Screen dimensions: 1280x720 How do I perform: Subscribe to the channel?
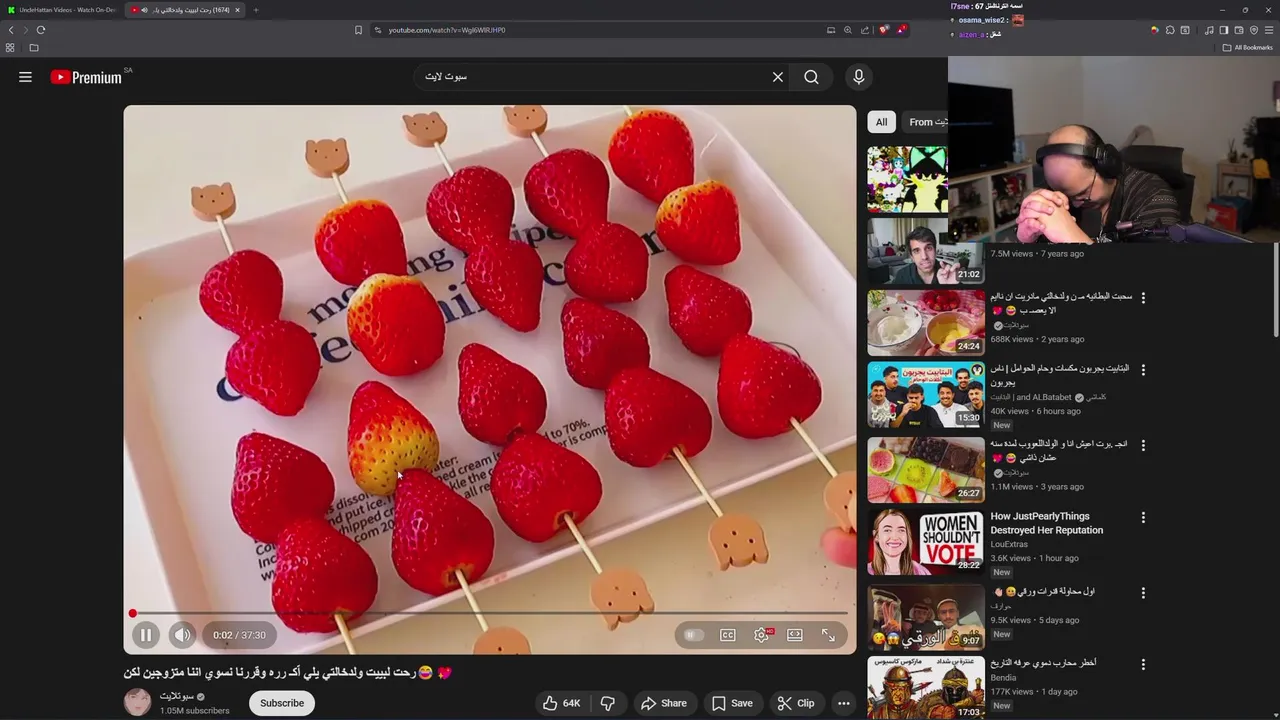pos(282,703)
